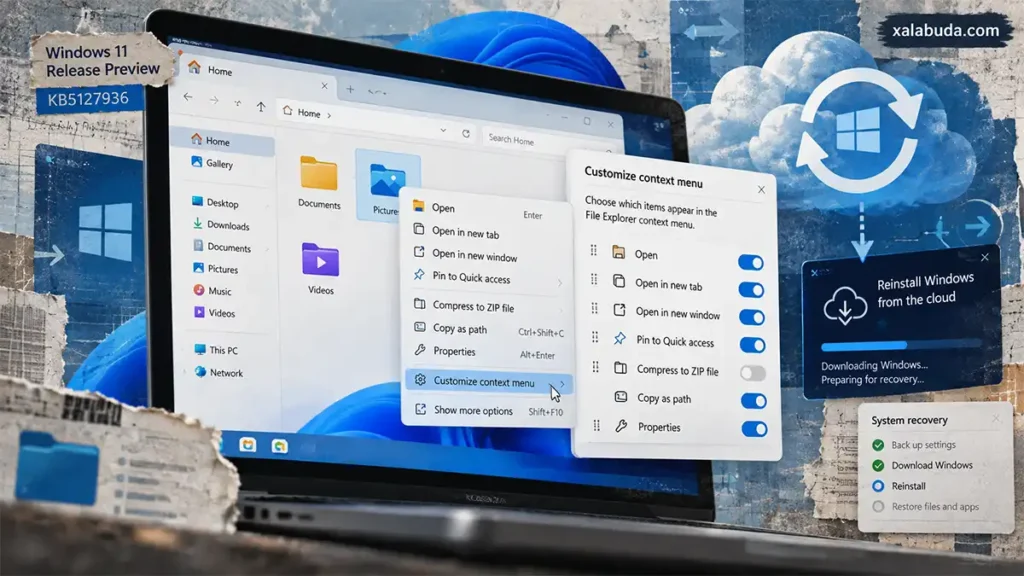Click drag handle beside Open row

point(594,250)
